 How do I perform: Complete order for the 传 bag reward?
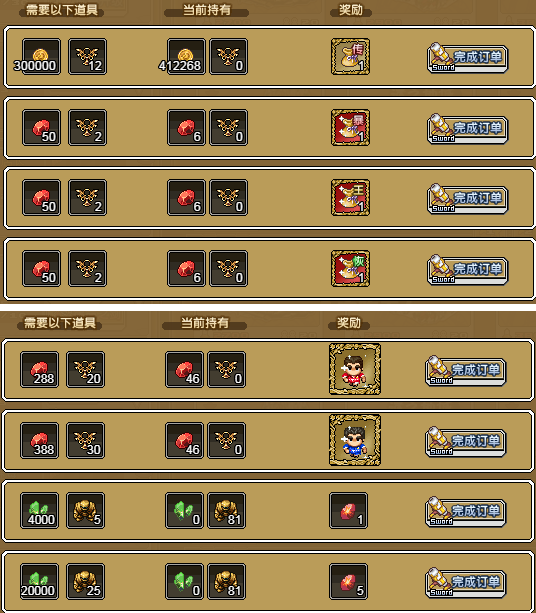point(467,58)
